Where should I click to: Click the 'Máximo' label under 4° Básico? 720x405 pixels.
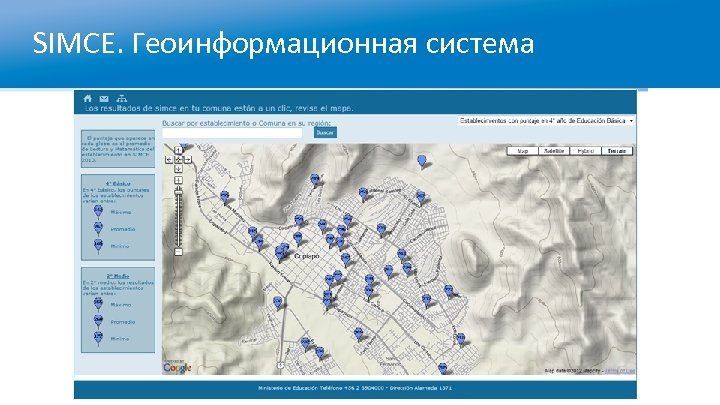tap(121, 212)
